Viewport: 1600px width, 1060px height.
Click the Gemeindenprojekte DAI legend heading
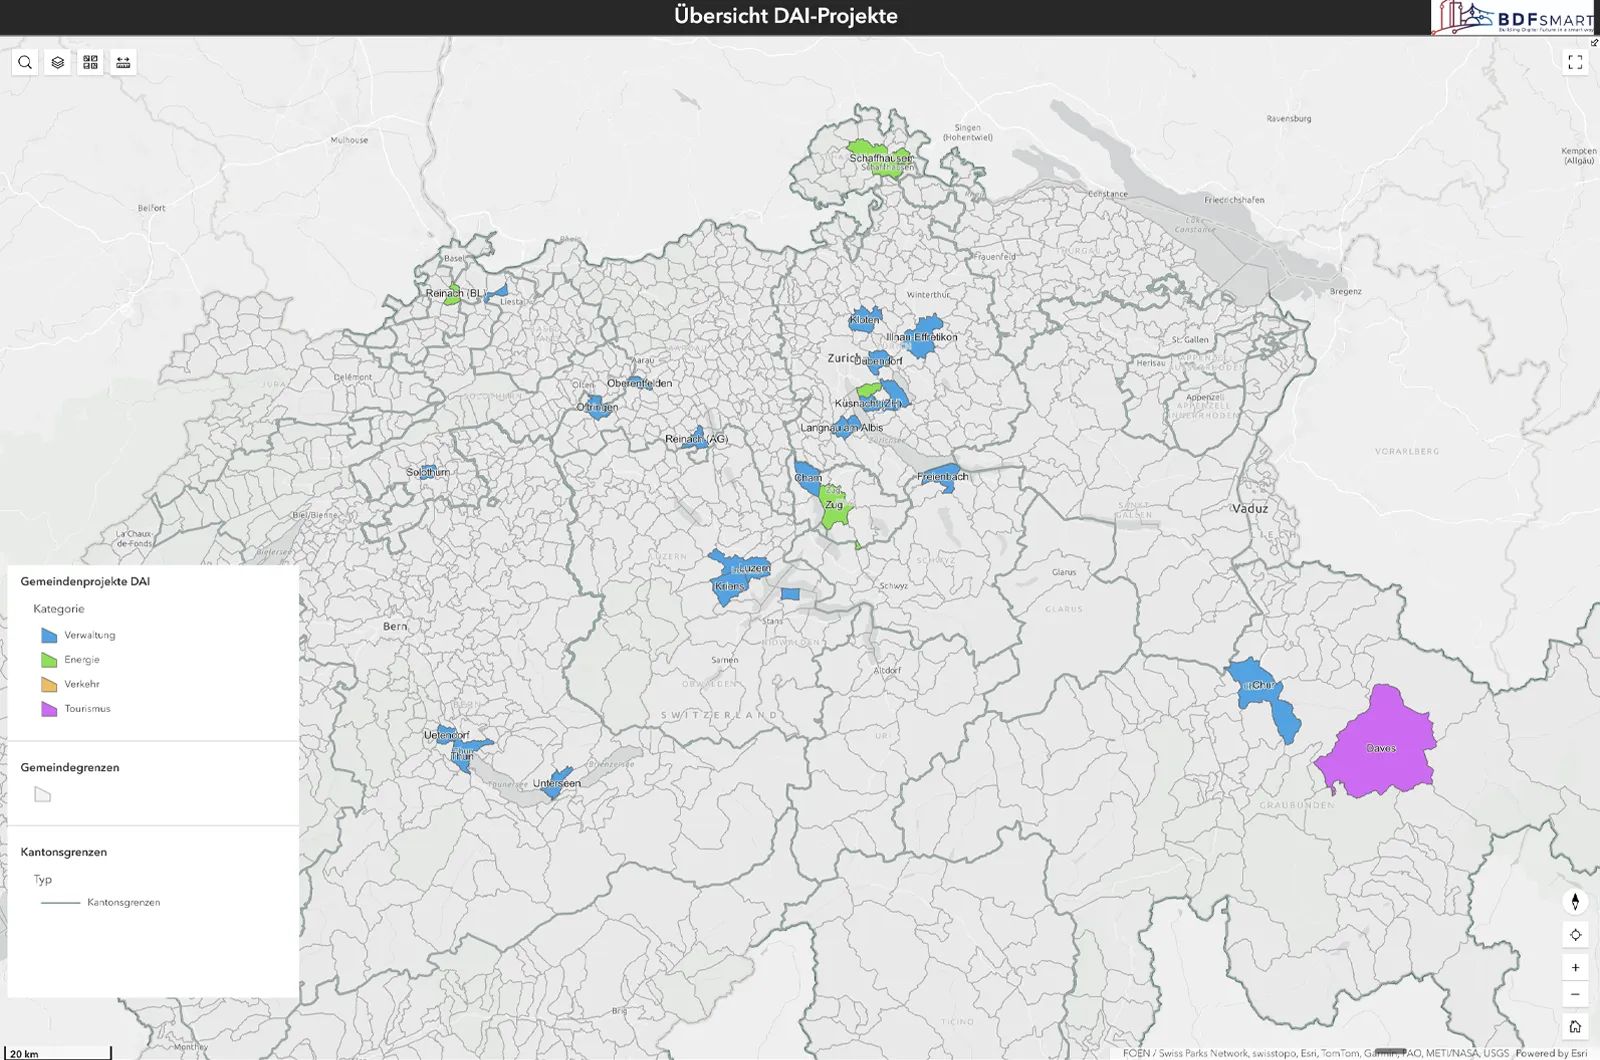[85, 581]
